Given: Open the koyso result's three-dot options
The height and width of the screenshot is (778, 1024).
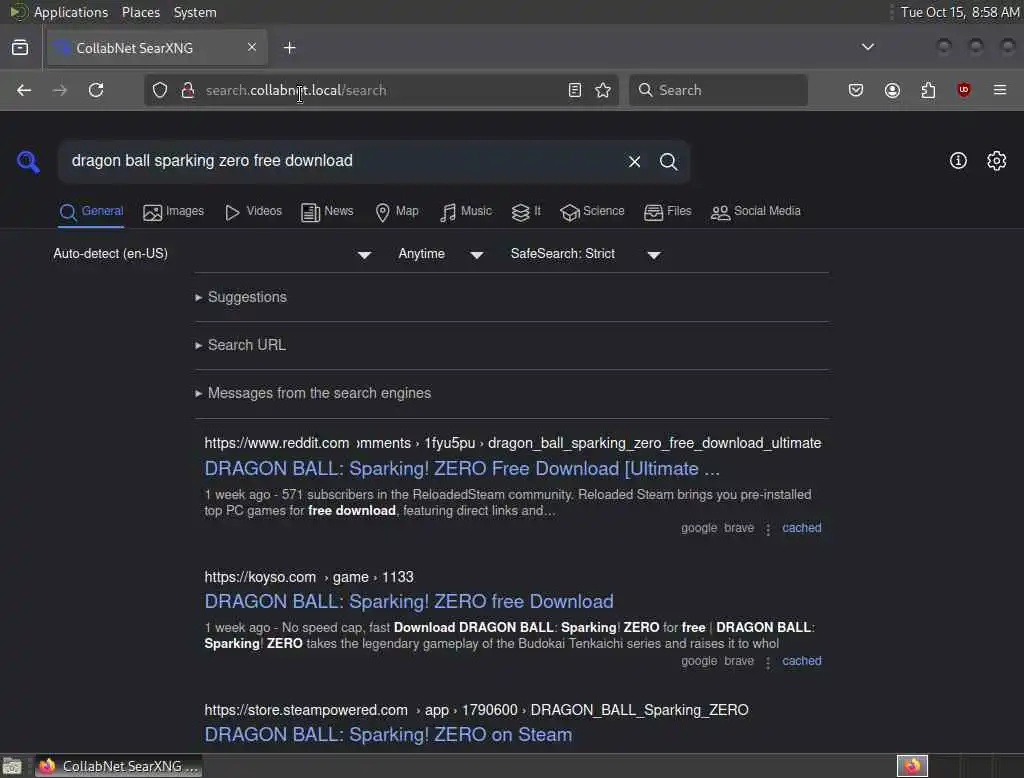Looking at the screenshot, I should 768,662.
